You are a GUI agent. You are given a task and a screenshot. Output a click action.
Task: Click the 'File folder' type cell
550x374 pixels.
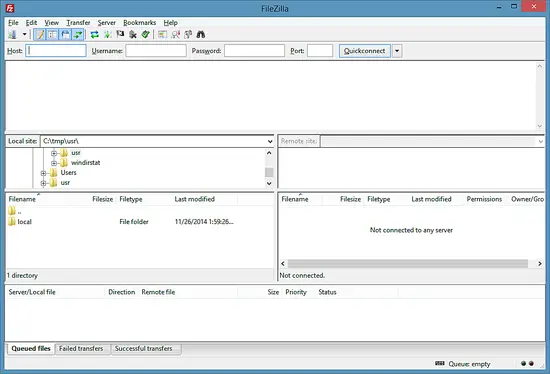tap(134, 222)
